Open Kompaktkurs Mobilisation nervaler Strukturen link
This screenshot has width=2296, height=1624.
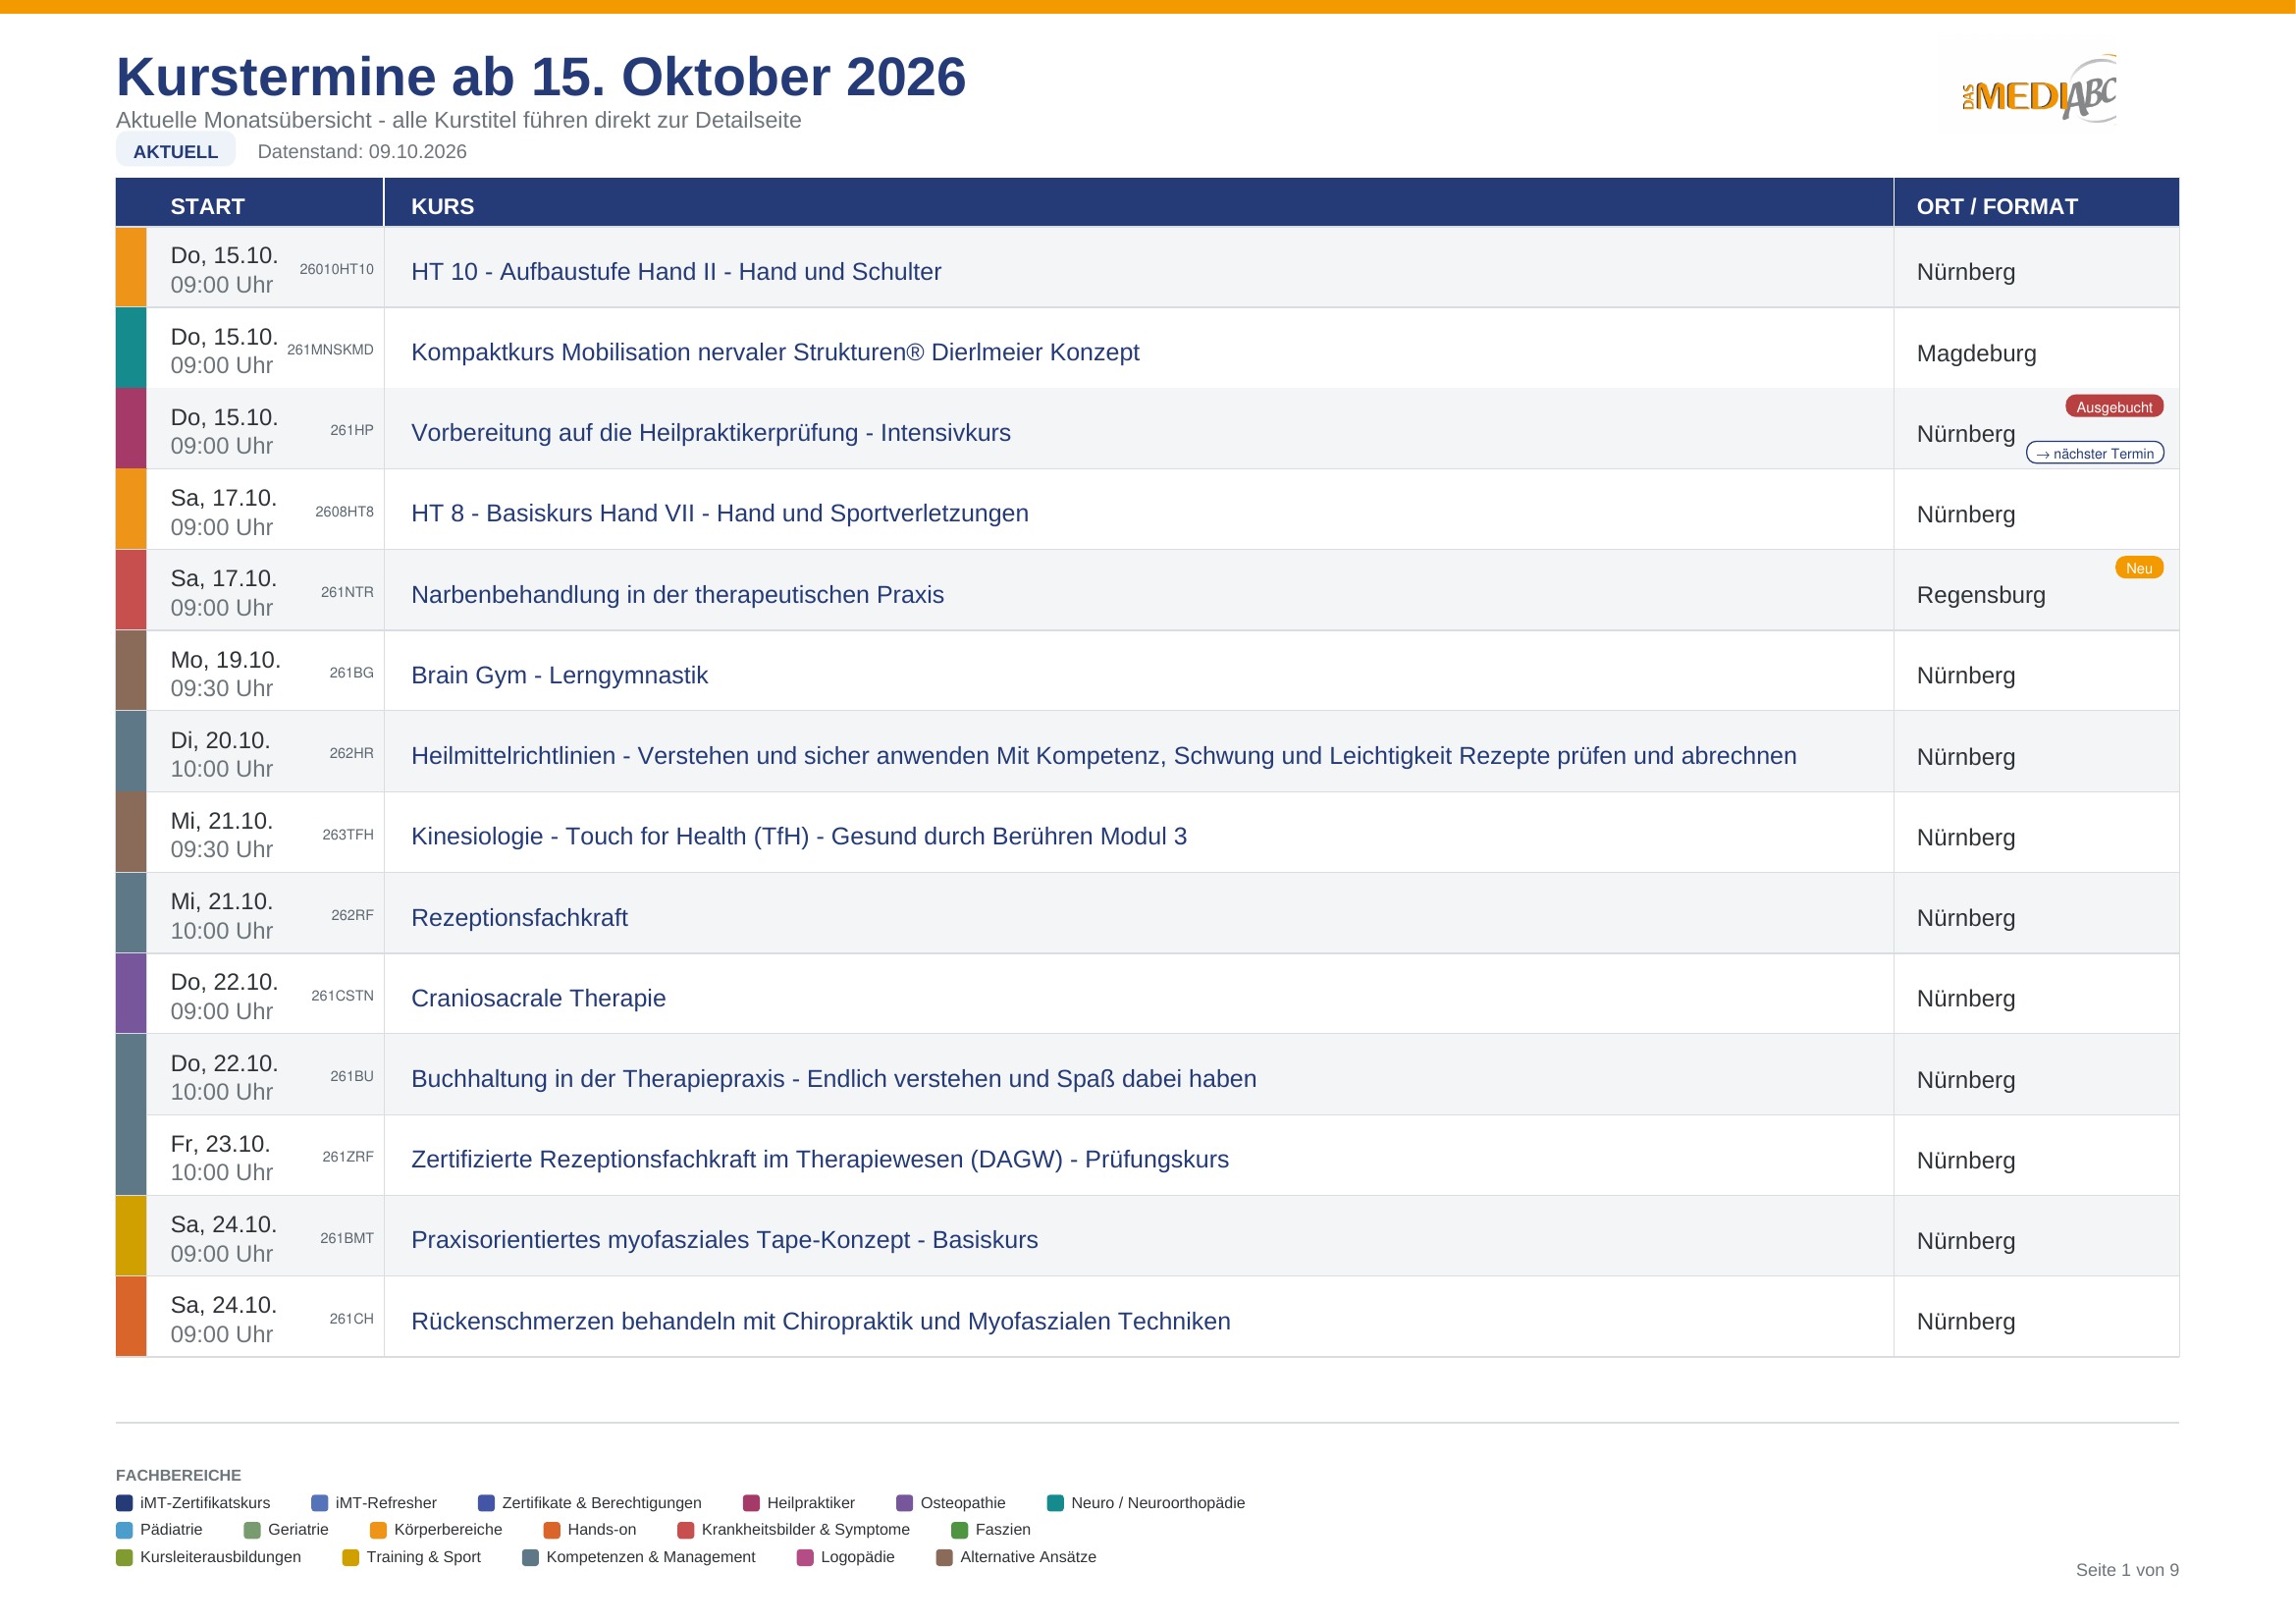tap(775, 352)
